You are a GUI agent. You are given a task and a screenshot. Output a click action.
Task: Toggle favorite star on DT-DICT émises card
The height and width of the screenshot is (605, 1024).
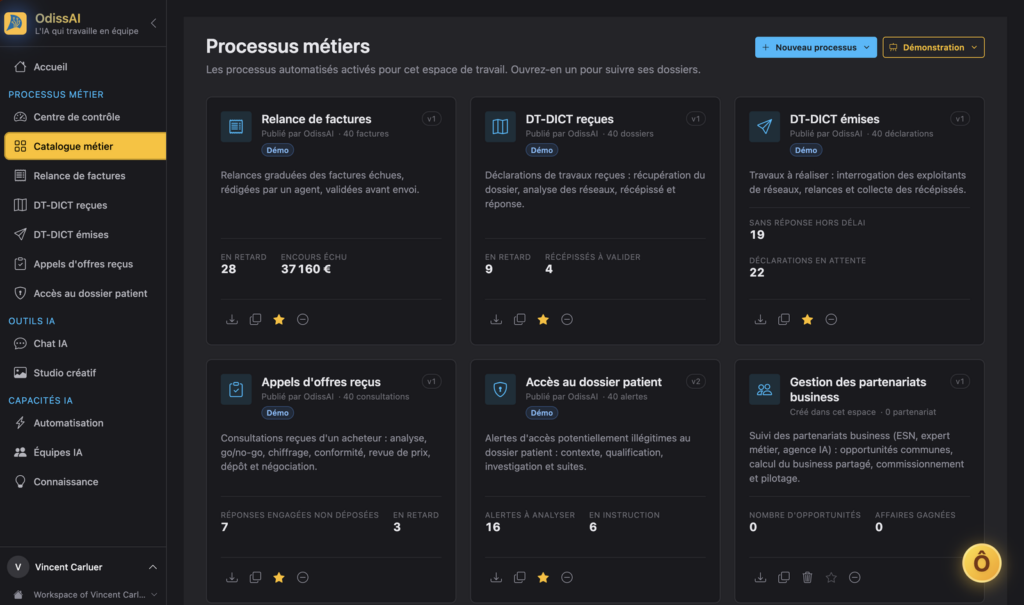807,319
